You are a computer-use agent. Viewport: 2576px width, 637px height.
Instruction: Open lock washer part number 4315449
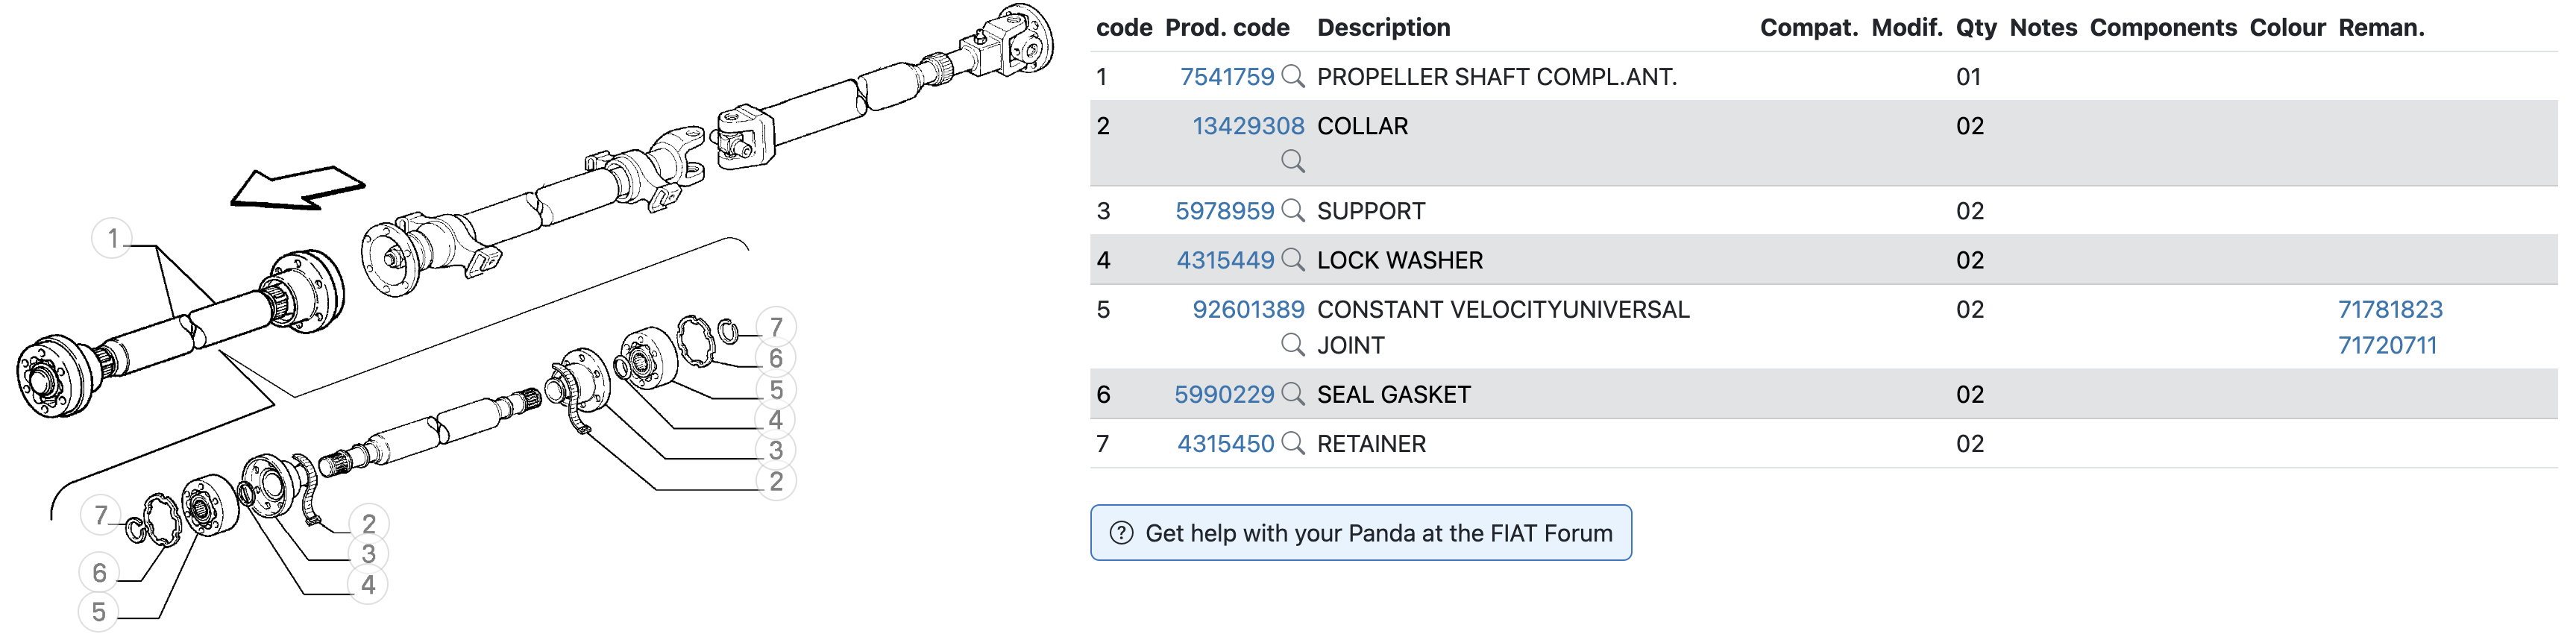click(x=1226, y=260)
